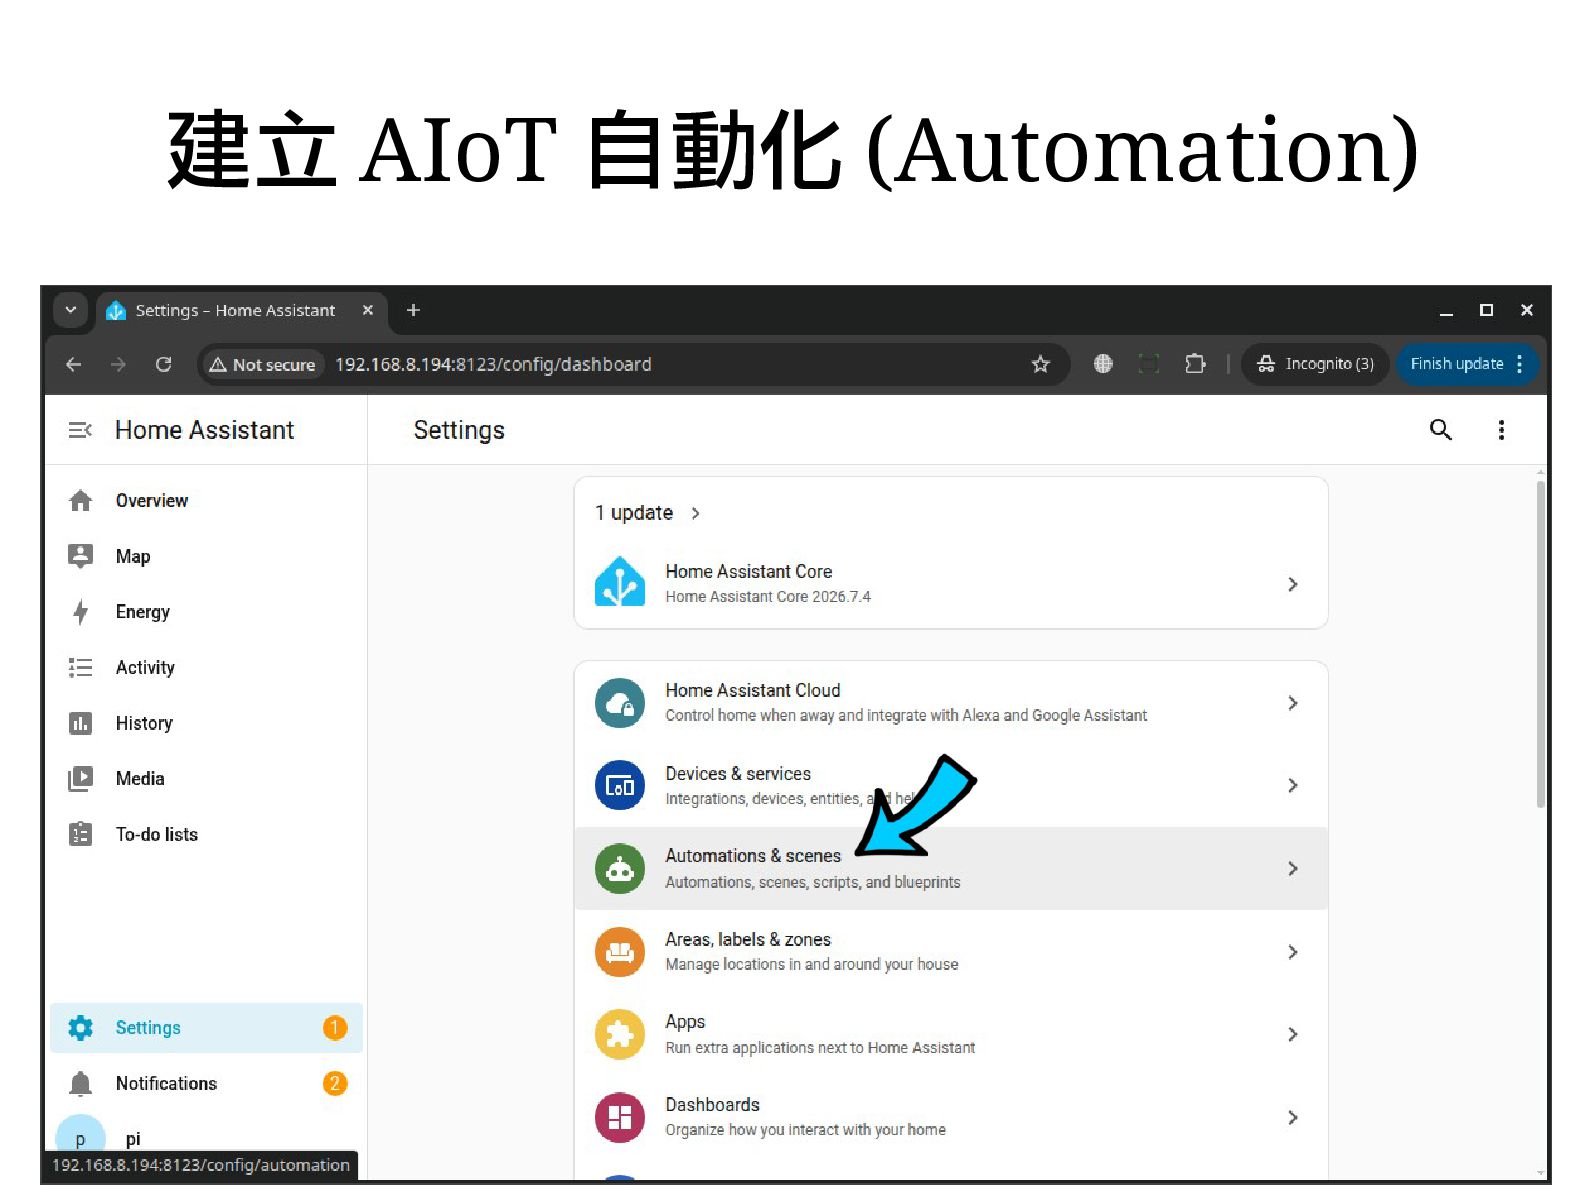Click the browser Extensions puzzle icon
Viewport: 1587px width, 1191px height.
pyautogui.click(x=1195, y=364)
